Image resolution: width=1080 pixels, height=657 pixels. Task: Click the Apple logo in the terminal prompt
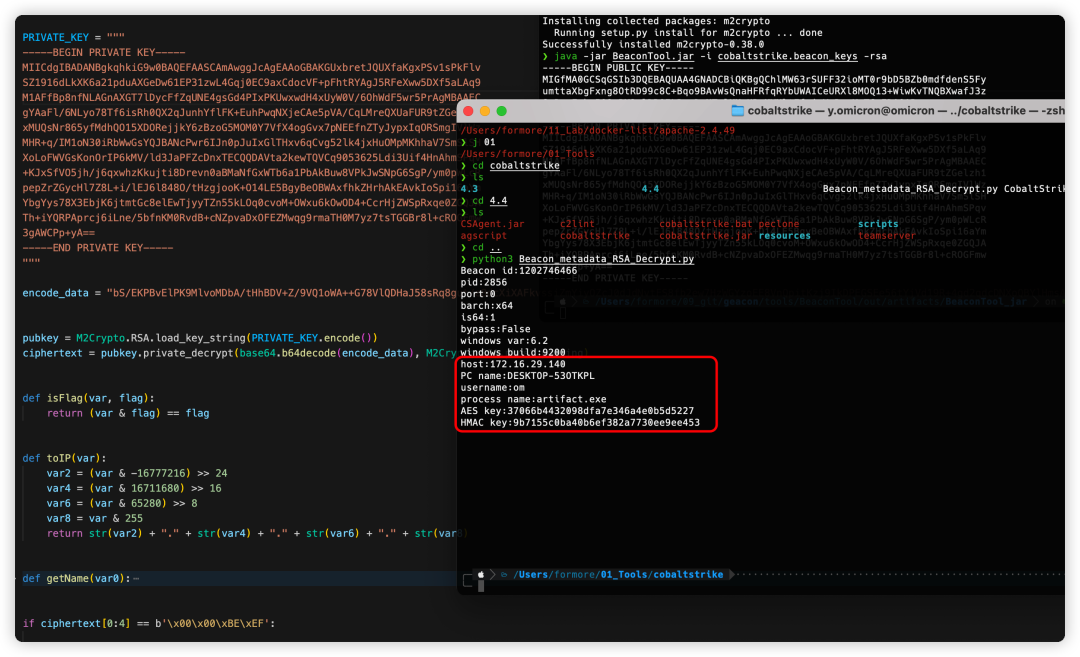481,574
